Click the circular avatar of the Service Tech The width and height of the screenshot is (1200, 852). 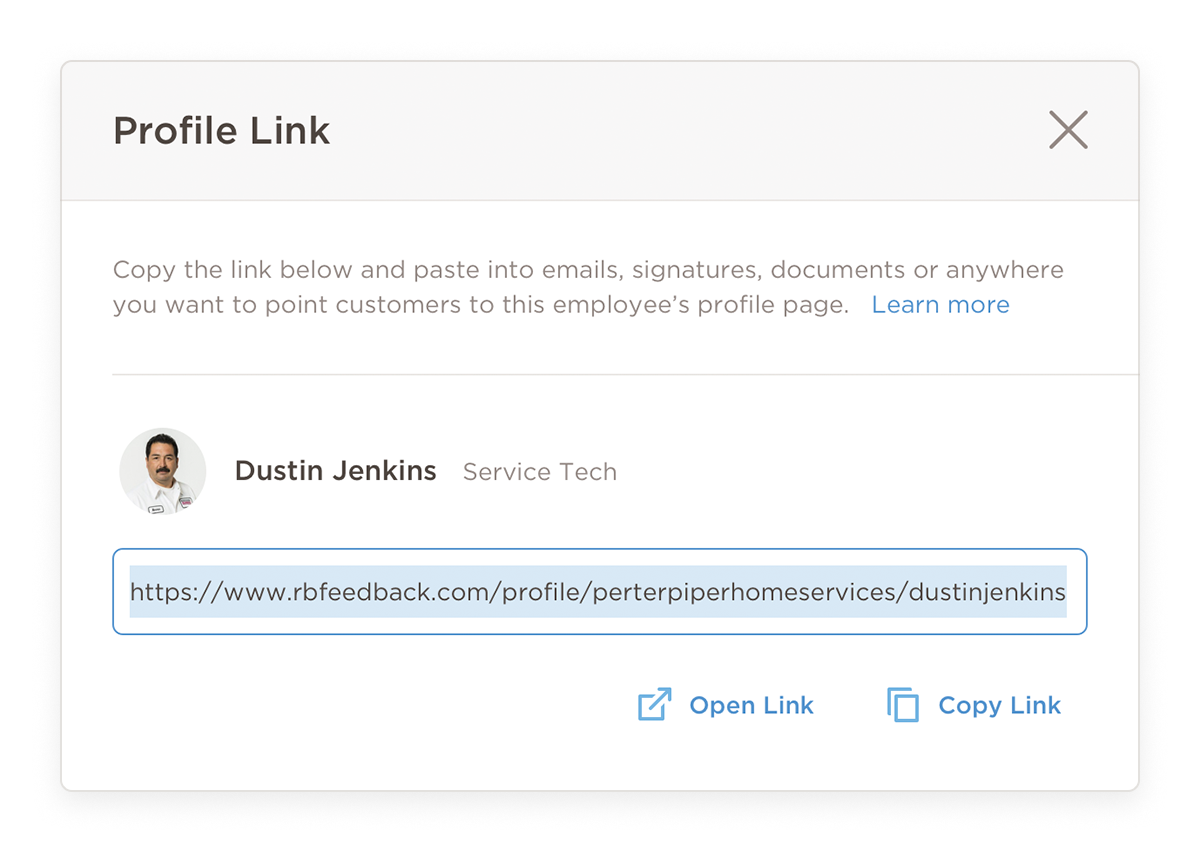162,471
